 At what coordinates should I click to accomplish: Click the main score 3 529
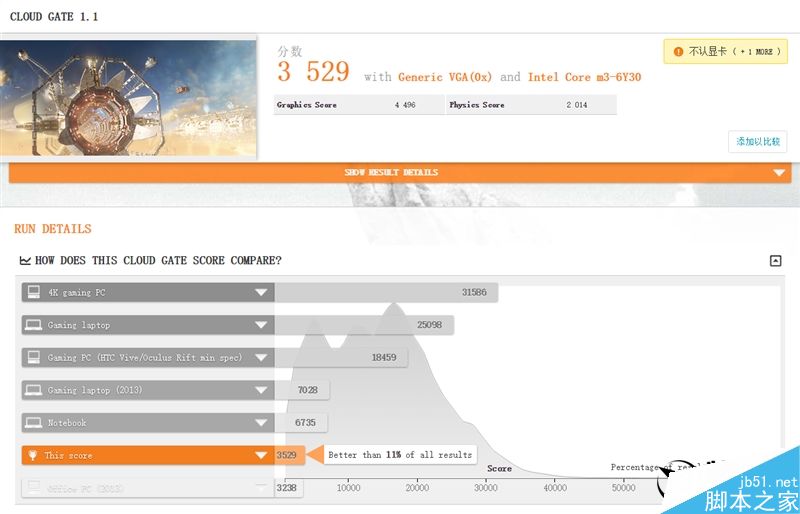click(313, 71)
